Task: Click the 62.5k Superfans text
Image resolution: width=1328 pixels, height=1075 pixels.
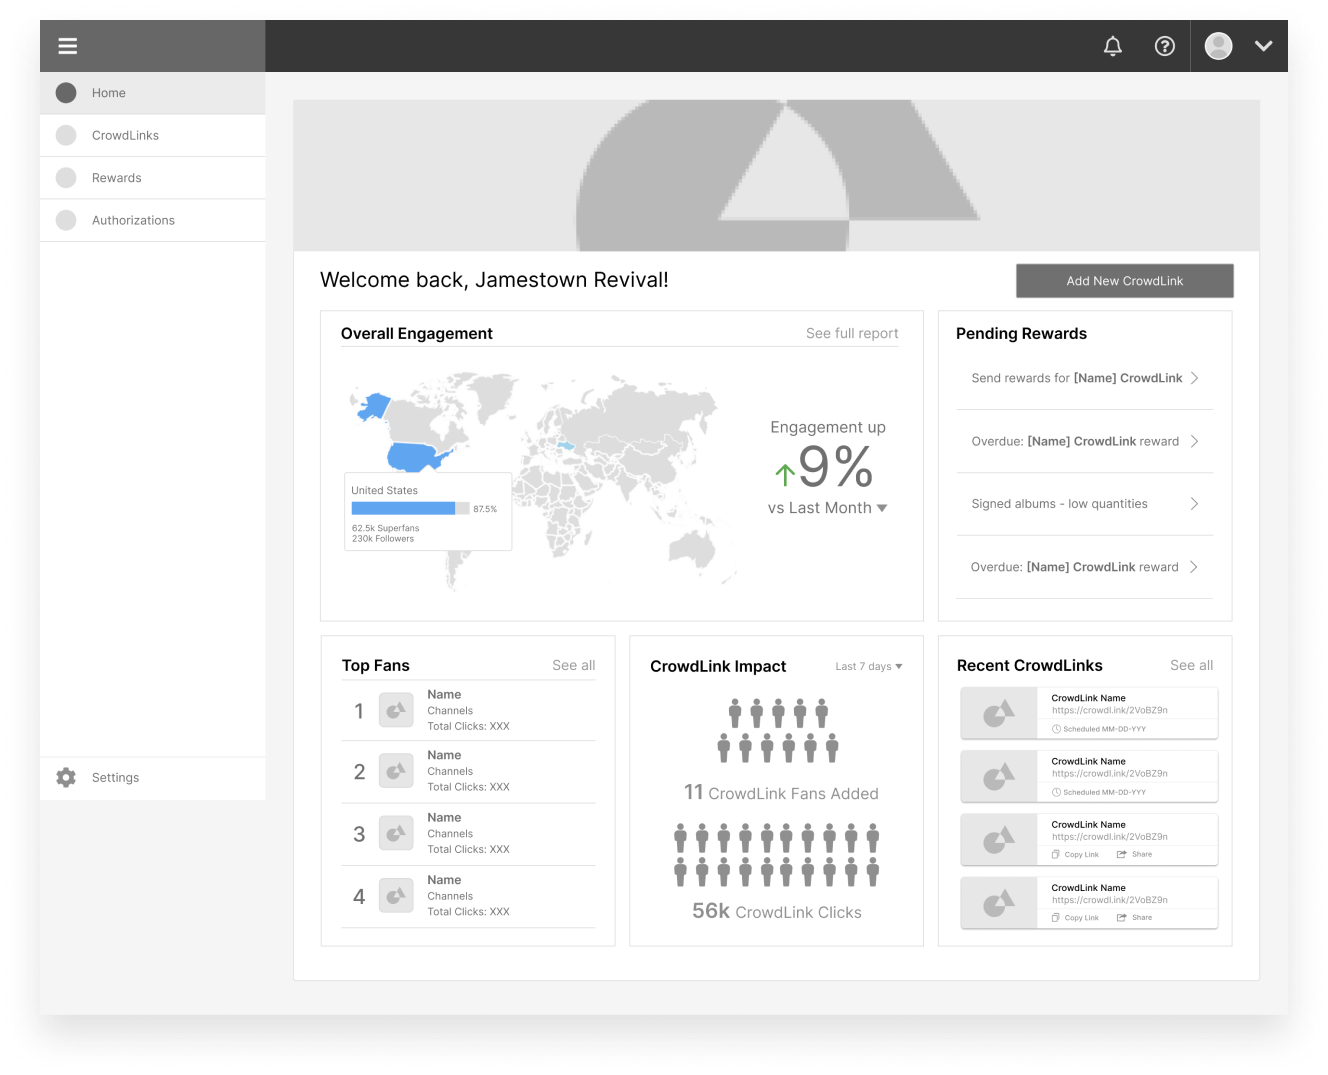Action: [x=385, y=528]
